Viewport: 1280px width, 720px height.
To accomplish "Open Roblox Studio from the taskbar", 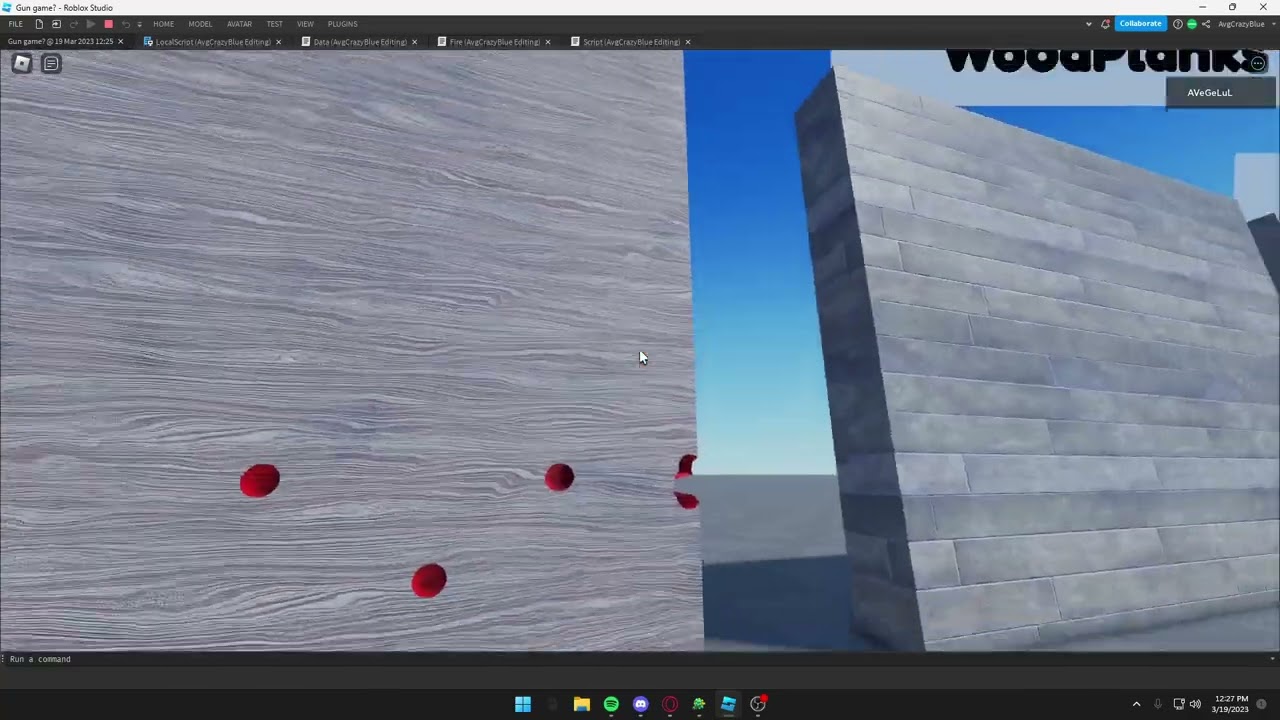I will (x=729, y=704).
